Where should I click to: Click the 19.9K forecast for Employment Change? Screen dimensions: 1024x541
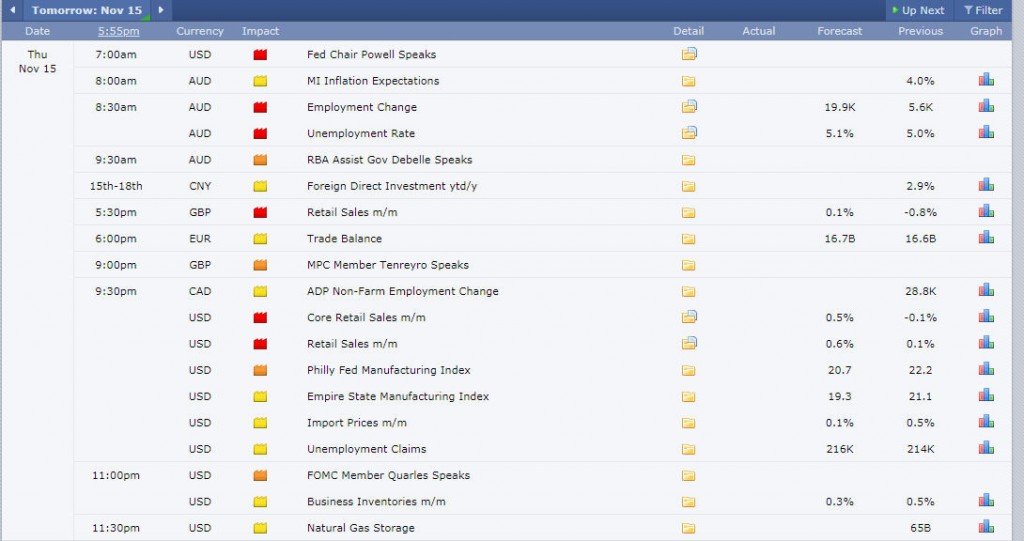pos(839,107)
